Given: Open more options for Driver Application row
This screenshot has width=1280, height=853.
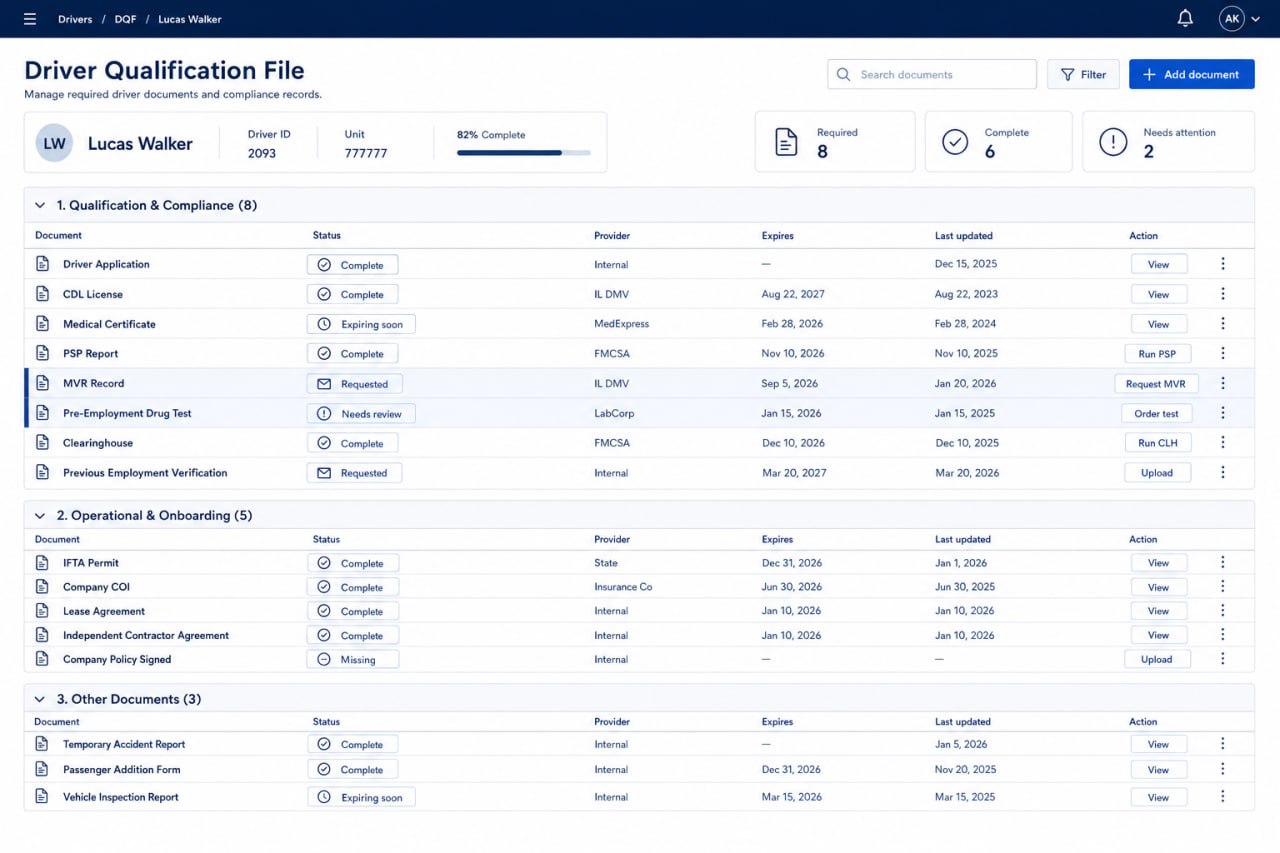Looking at the screenshot, I should click(1222, 264).
